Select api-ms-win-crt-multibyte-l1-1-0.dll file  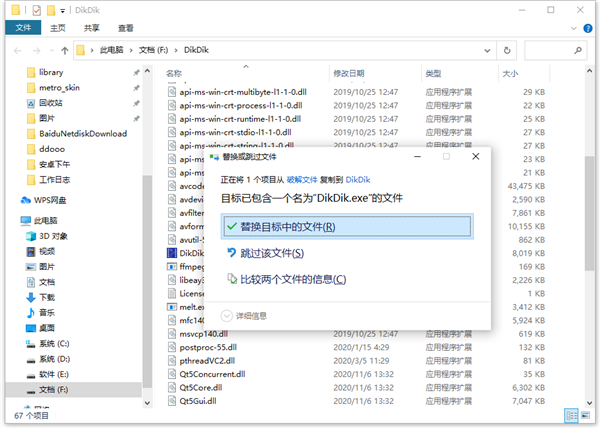point(243,92)
